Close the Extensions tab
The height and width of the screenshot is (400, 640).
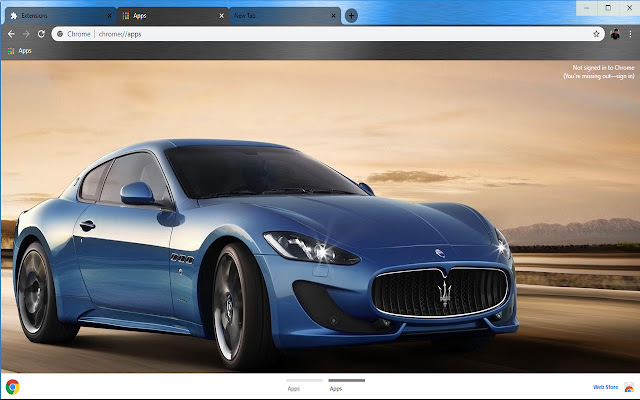(109, 16)
